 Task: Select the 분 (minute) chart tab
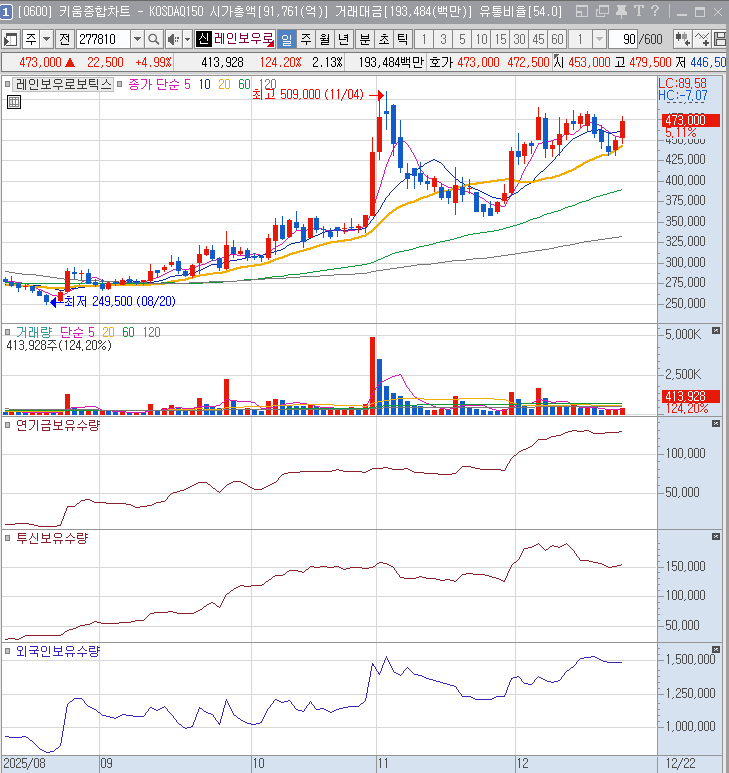[365, 39]
